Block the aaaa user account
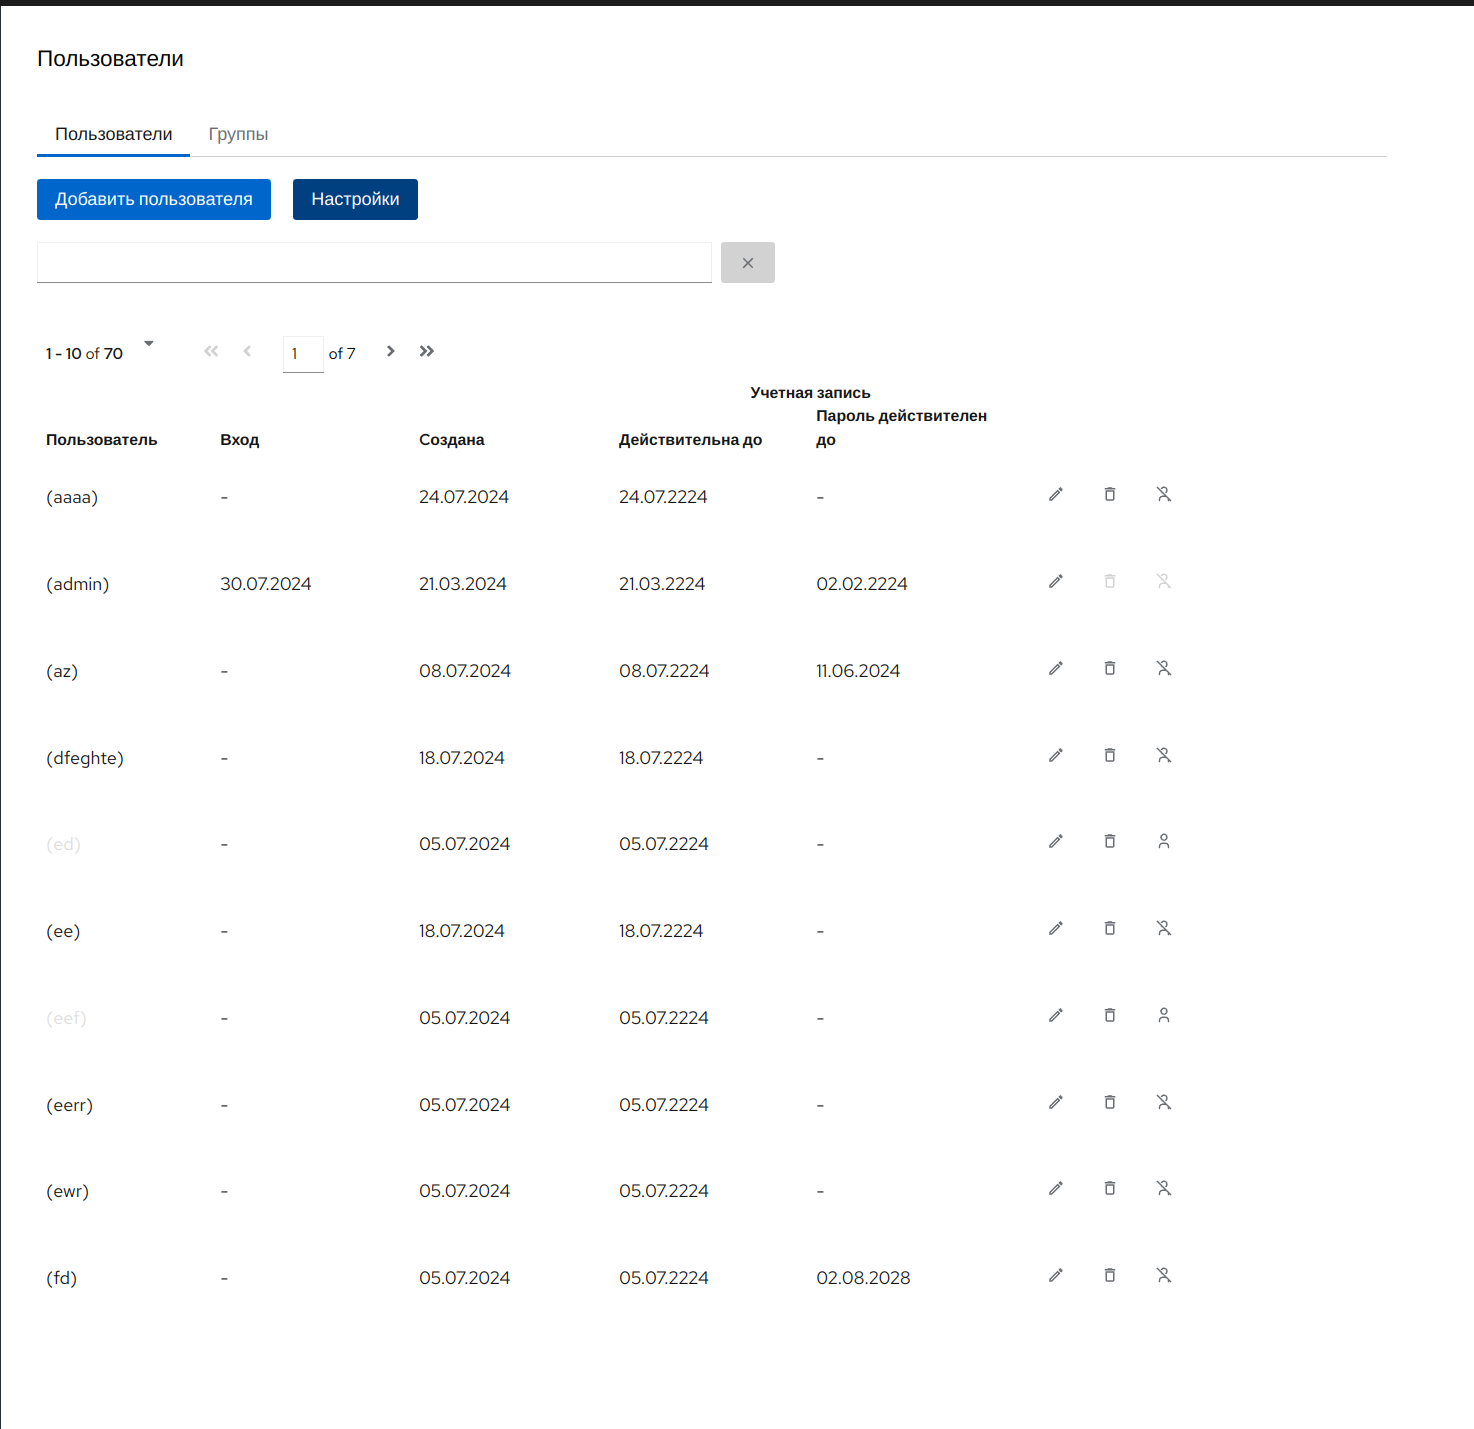The width and height of the screenshot is (1474, 1429). pyautogui.click(x=1163, y=494)
